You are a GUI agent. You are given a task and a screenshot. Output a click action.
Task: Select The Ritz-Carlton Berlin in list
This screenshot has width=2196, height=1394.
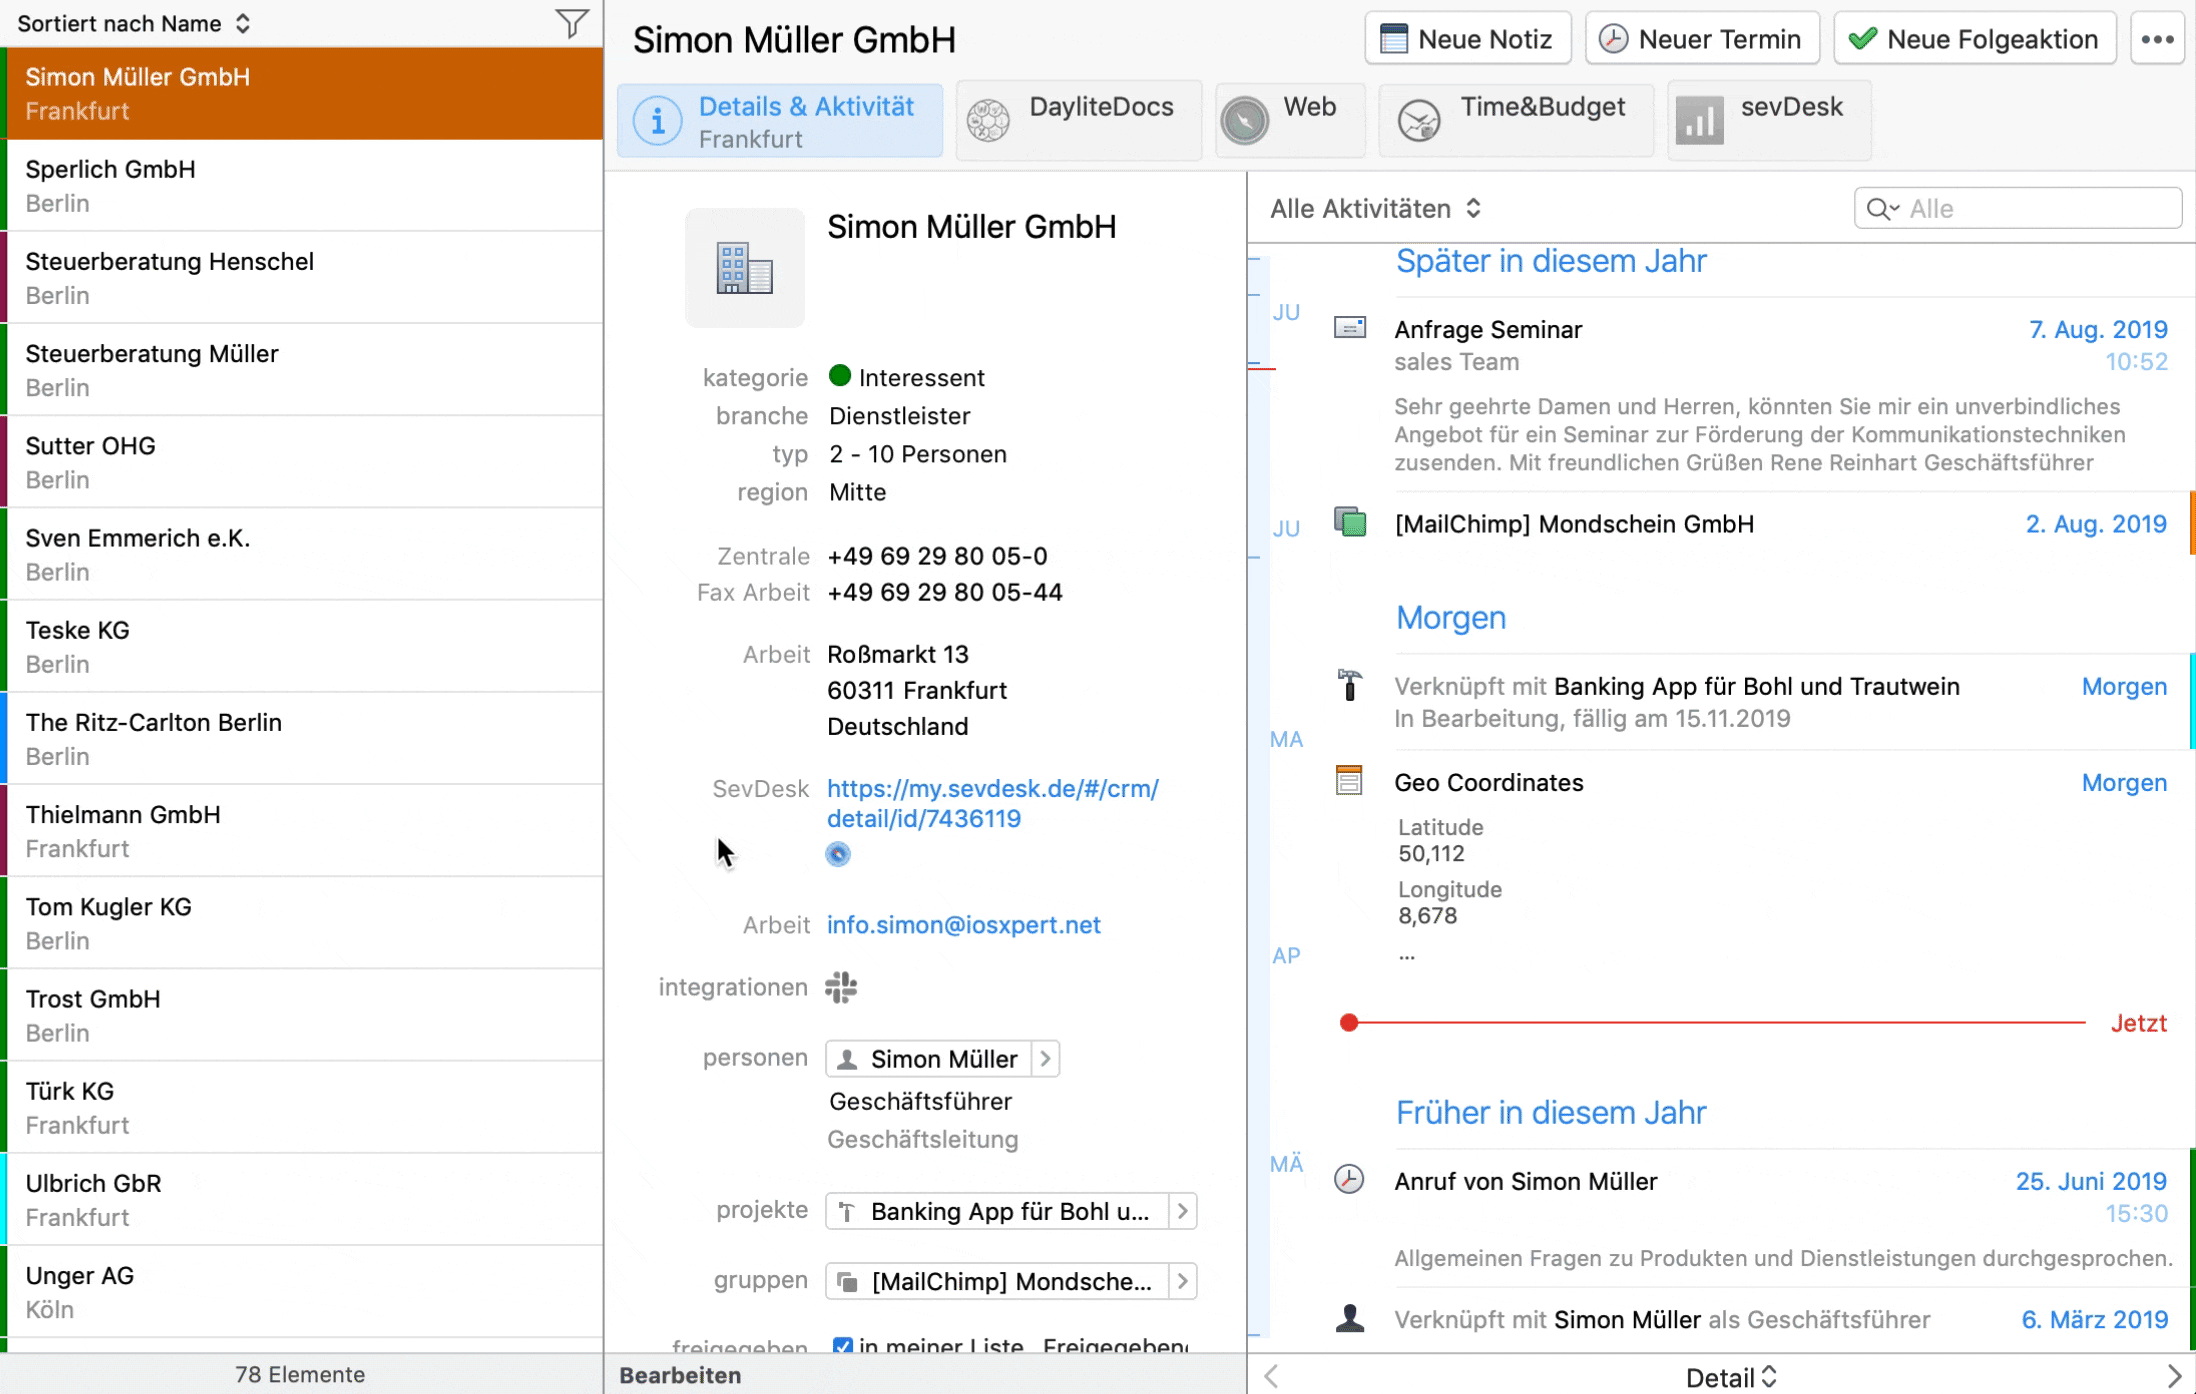point(302,738)
